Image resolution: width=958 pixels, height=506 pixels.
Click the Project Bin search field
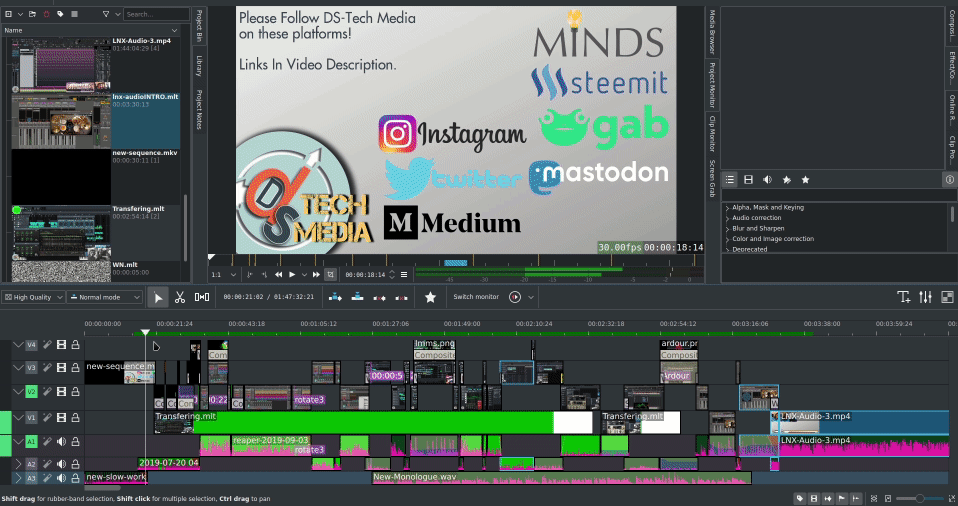pos(156,13)
